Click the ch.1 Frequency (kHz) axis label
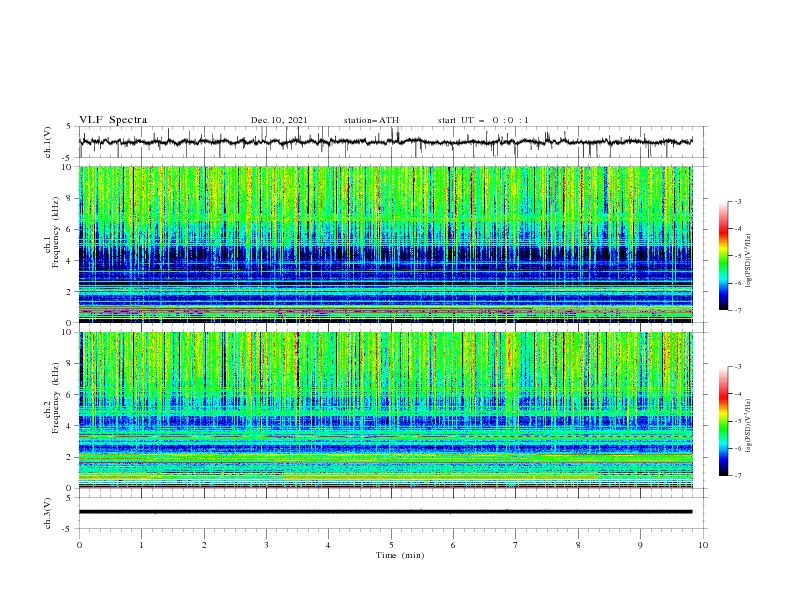 click(52, 244)
